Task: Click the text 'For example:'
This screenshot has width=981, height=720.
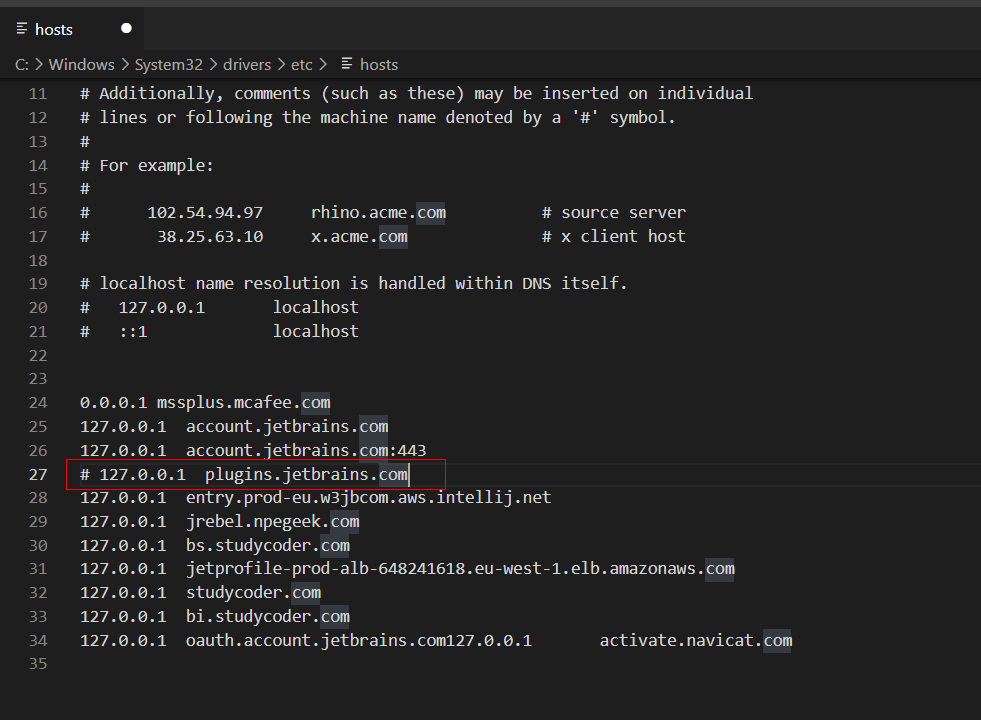Action: 156,166
